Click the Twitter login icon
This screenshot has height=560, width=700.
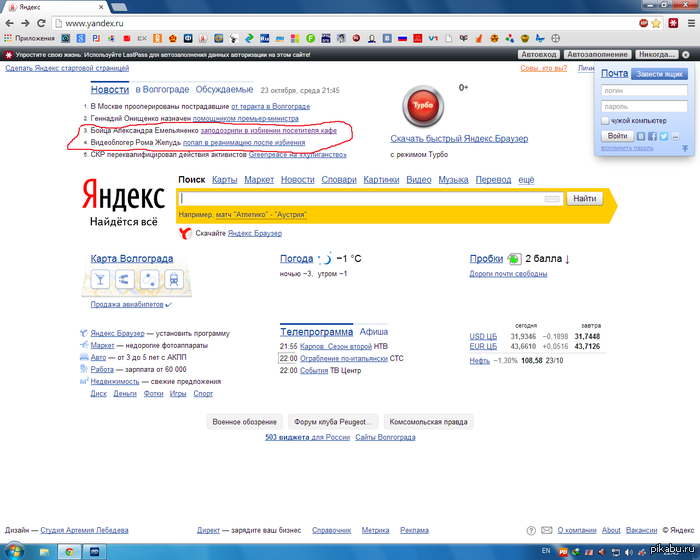coord(663,135)
